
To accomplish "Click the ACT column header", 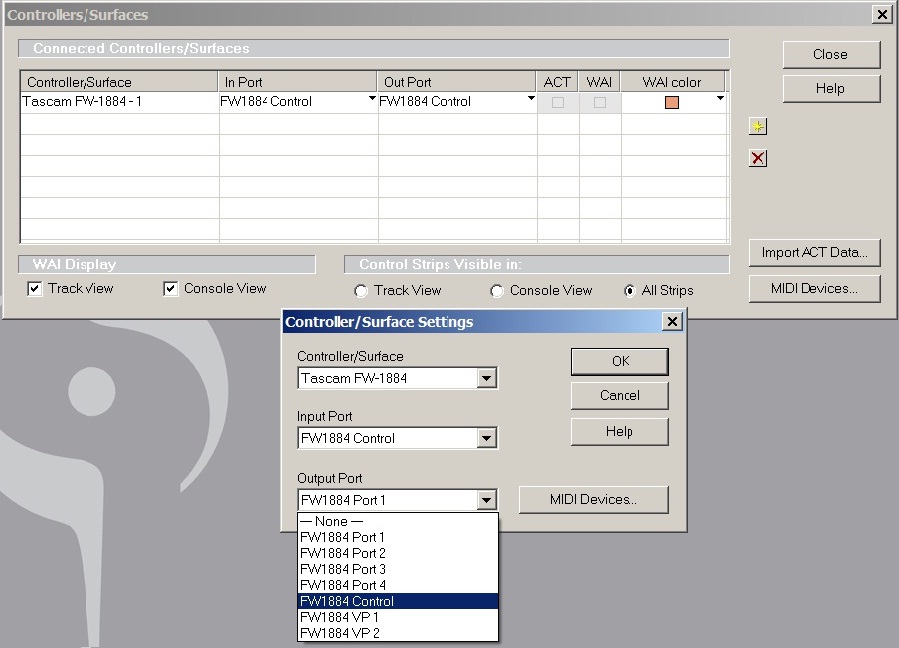I will tap(557, 82).
